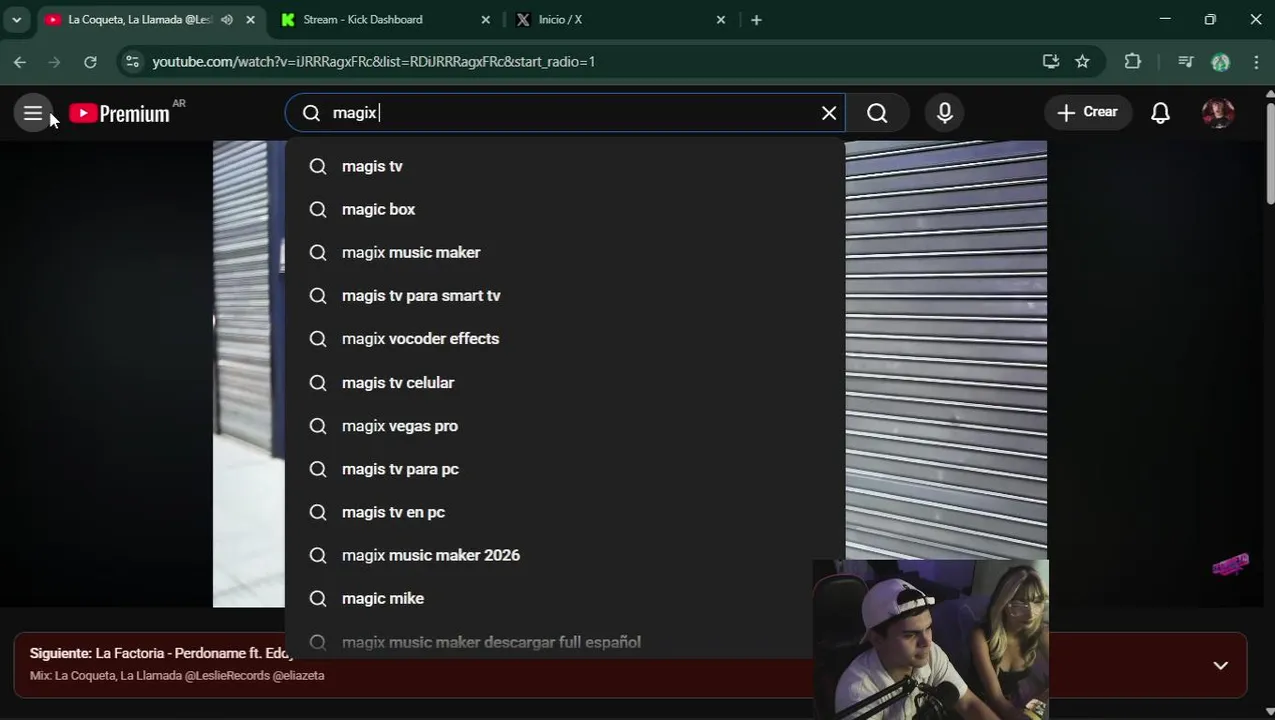Open the media controls icon in toolbar

[x=1186, y=62]
